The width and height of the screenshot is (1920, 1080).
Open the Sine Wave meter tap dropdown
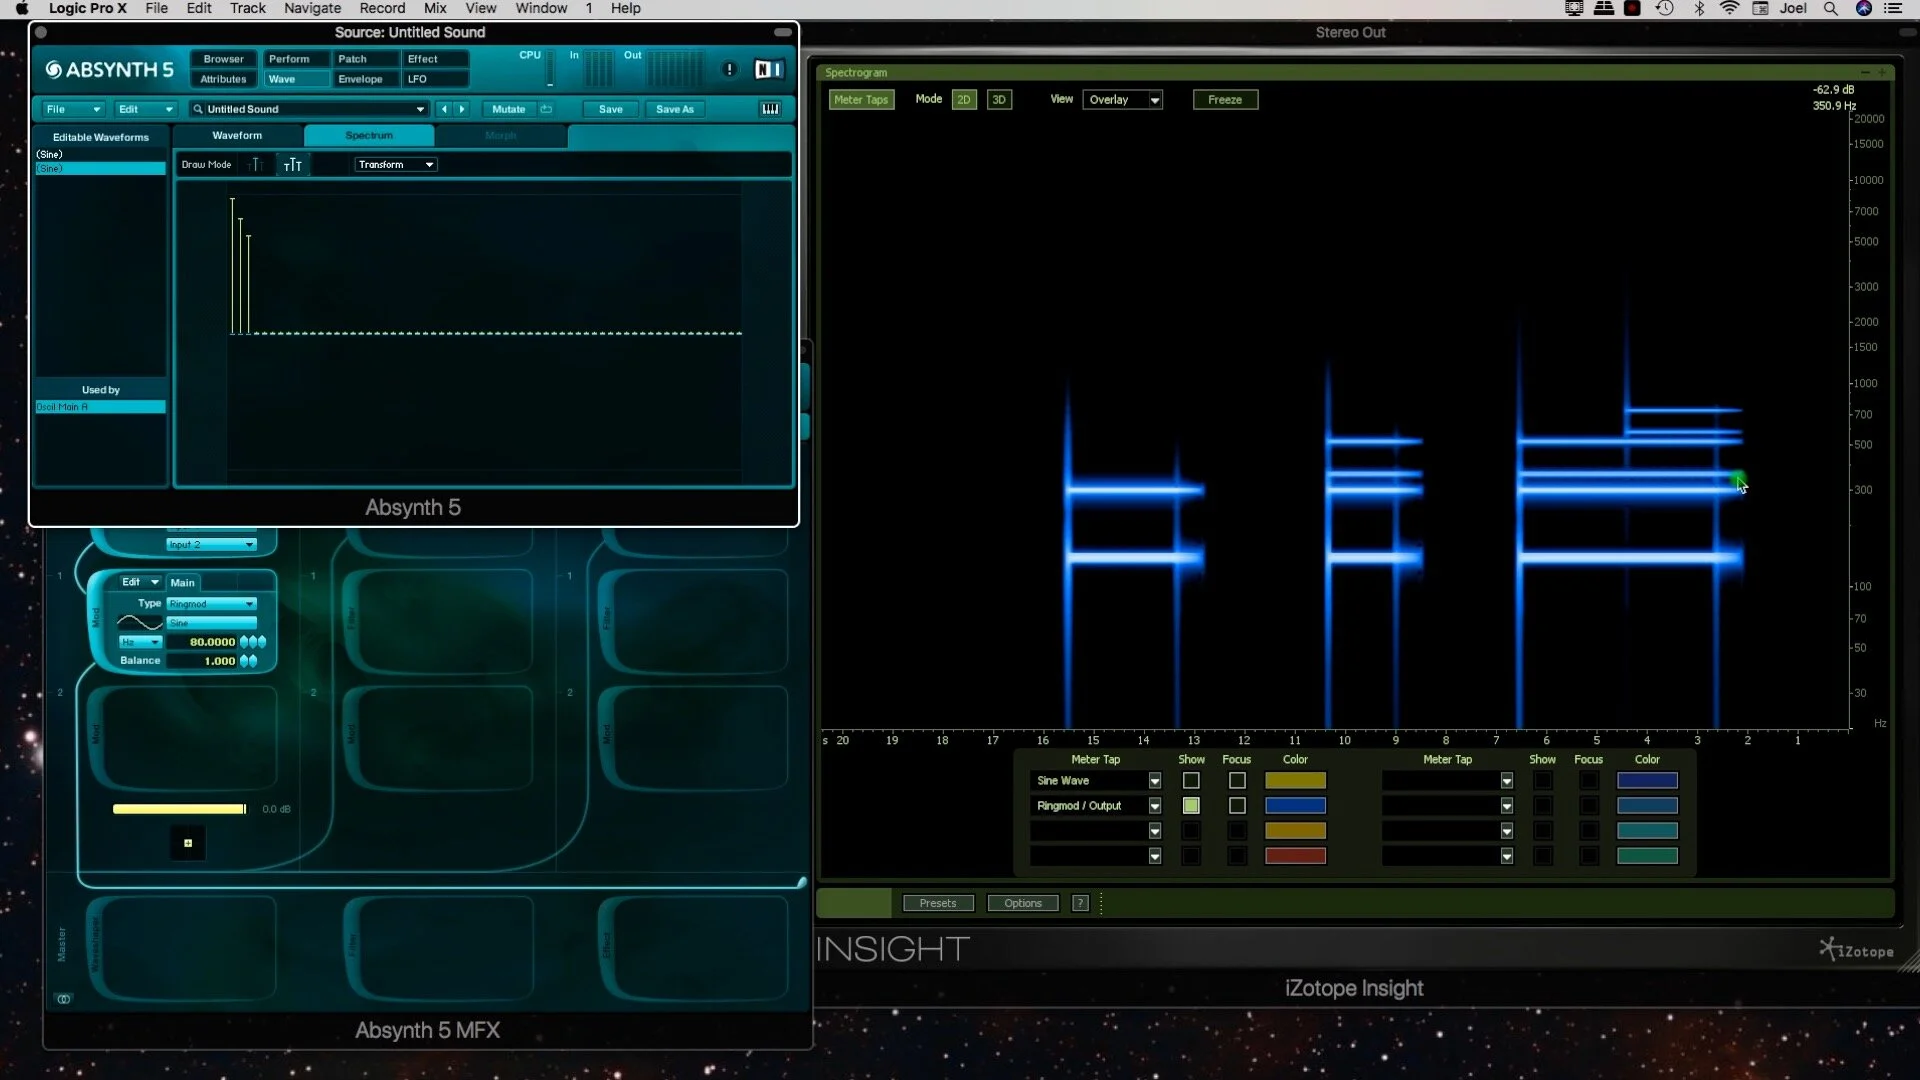pos(1154,781)
